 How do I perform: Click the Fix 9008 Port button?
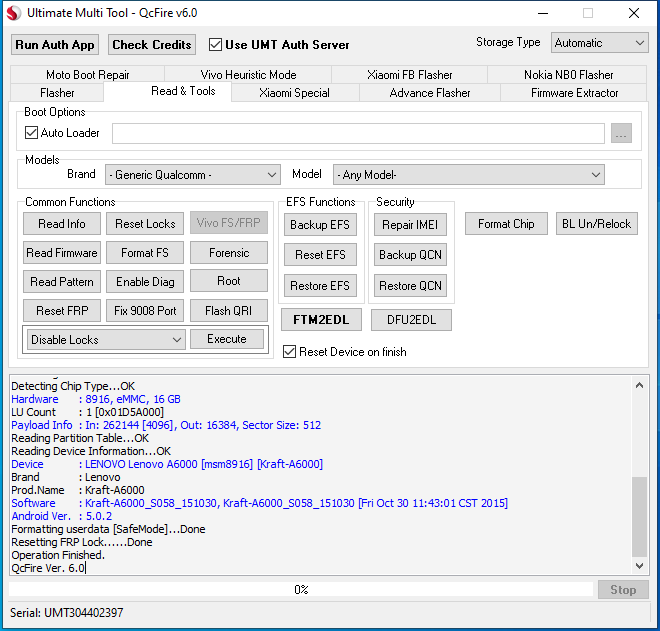tap(145, 311)
